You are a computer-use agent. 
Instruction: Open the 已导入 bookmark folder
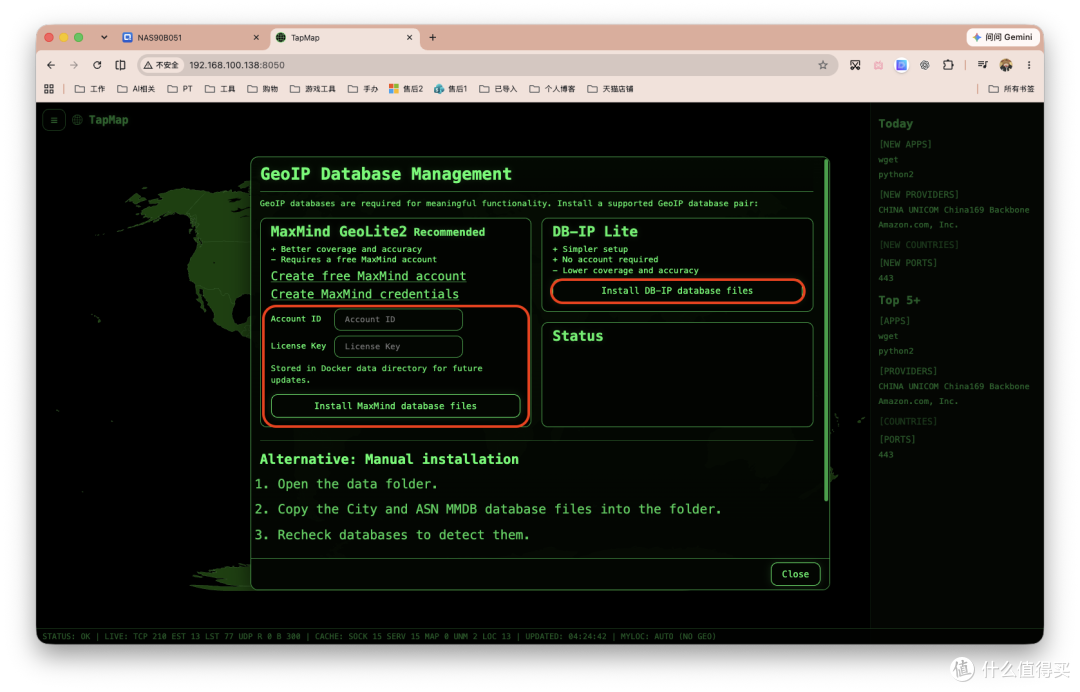pyautogui.click(x=498, y=89)
